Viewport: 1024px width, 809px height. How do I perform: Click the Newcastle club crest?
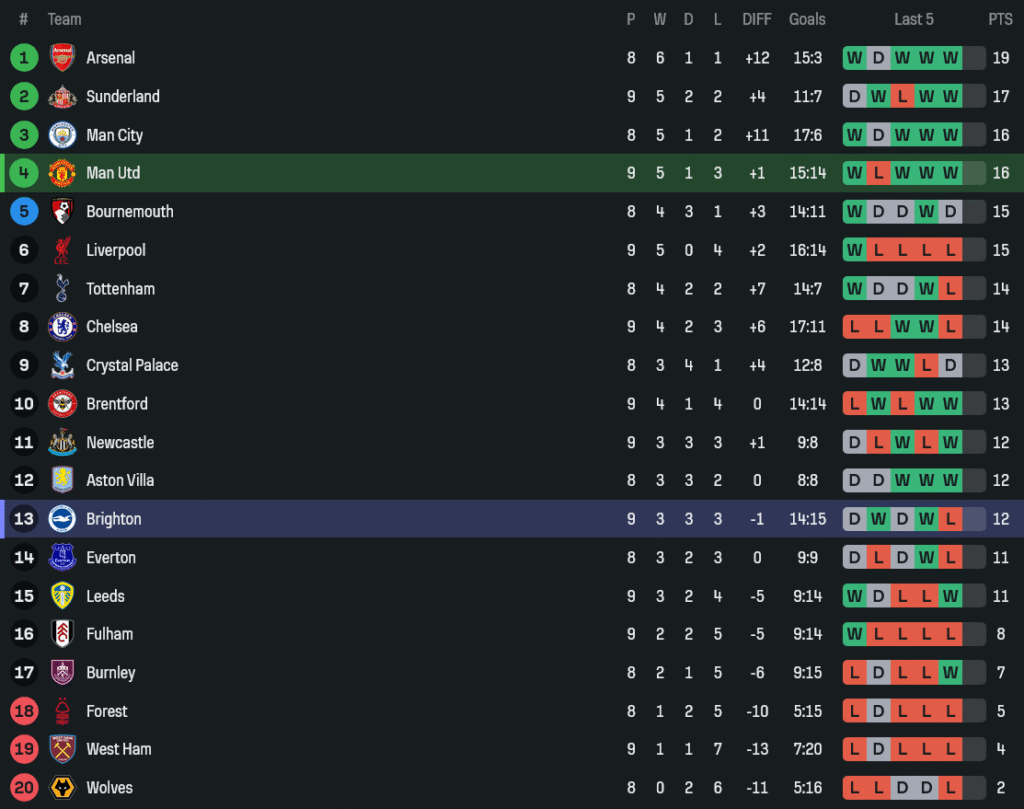click(62, 442)
